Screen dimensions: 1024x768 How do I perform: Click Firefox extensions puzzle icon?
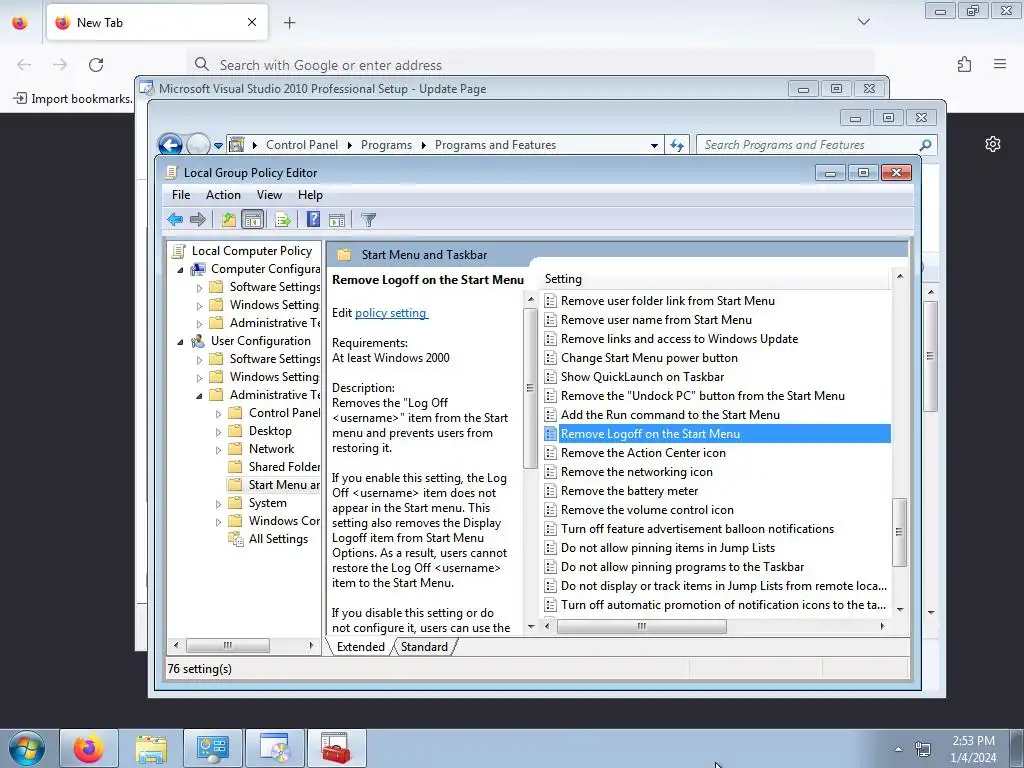coord(964,64)
